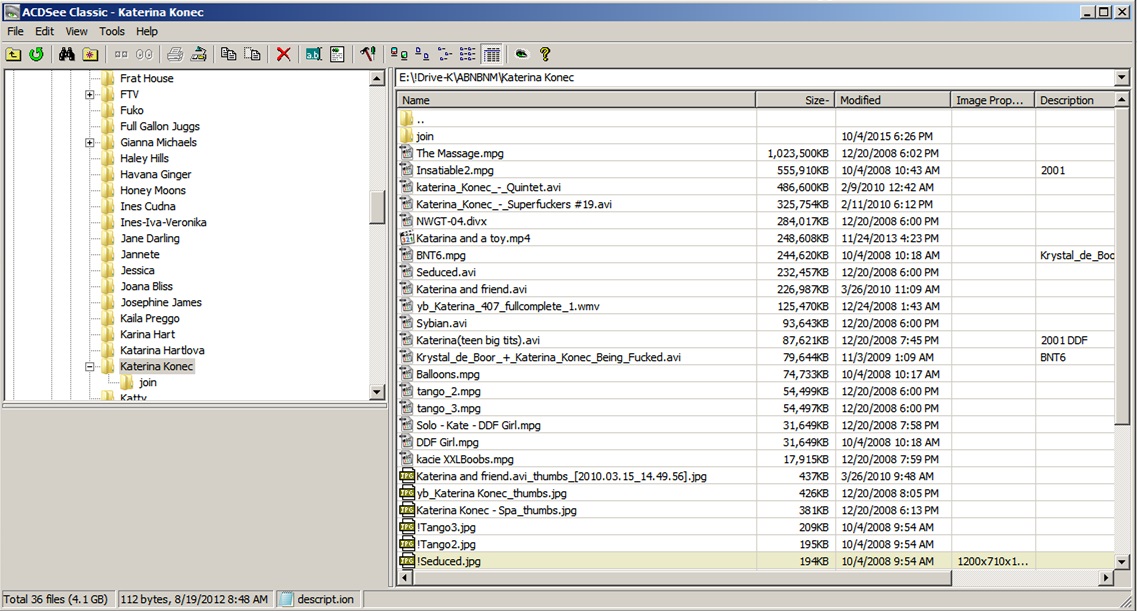The height and width of the screenshot is (611, 1137).
Task: Open the File menu
Action: coord(15,31)
